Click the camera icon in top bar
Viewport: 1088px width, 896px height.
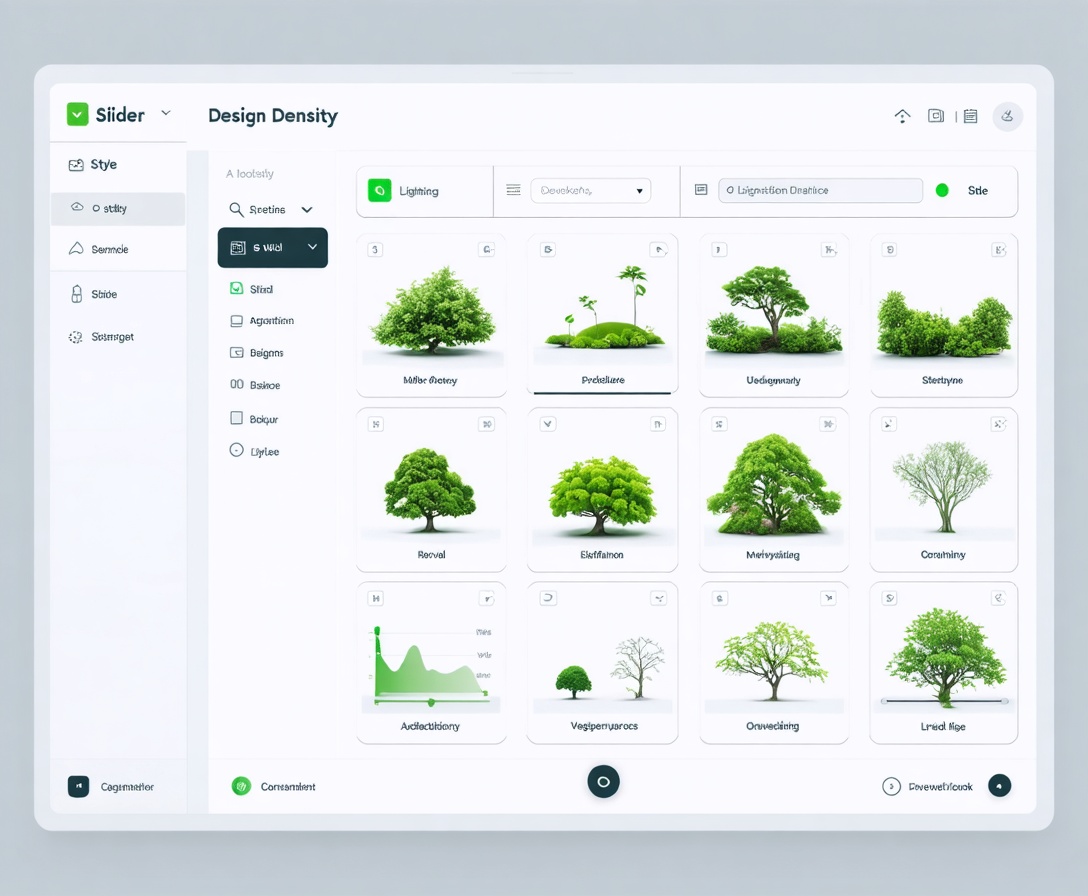(936, 116)
